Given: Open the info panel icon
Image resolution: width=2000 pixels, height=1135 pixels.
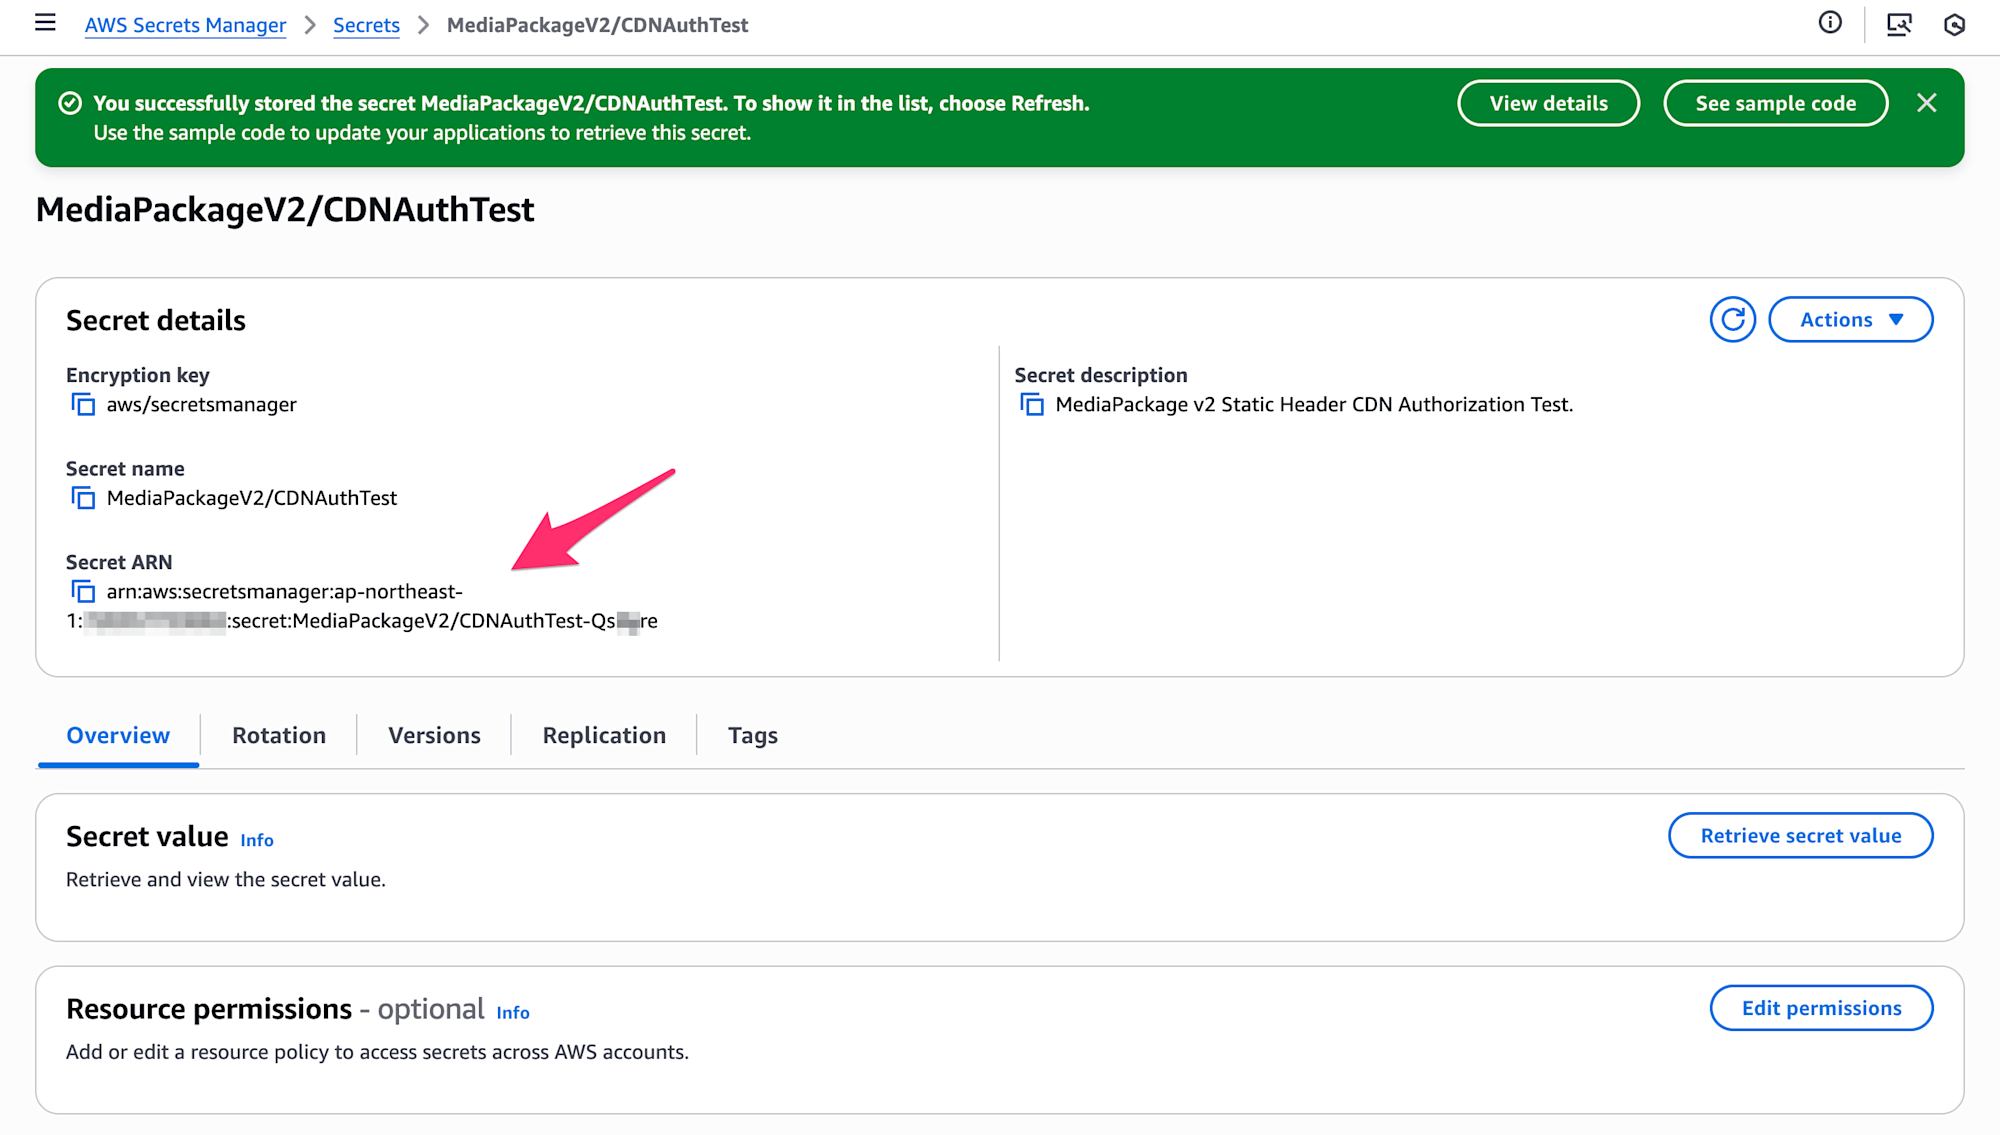Looking at the screenshot, I should [1830, 23].
